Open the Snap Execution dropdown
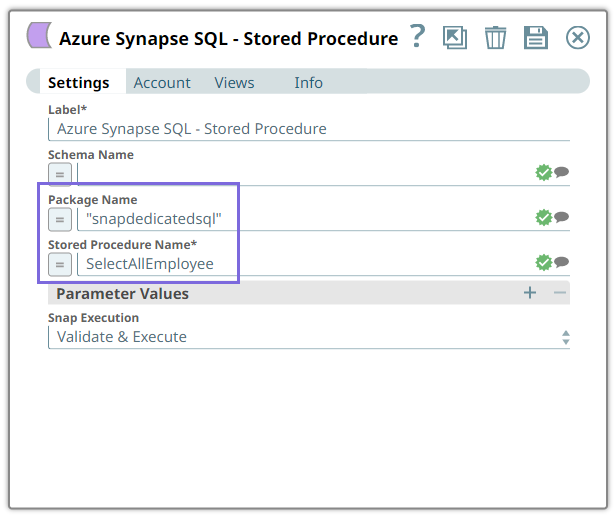 309,337
